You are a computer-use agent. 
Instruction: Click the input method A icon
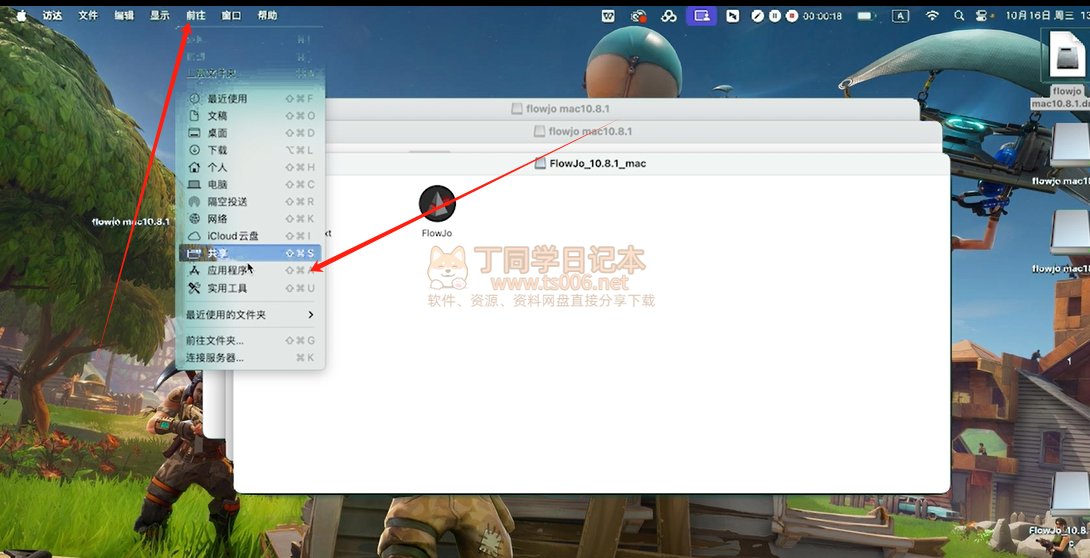[900, 15]
